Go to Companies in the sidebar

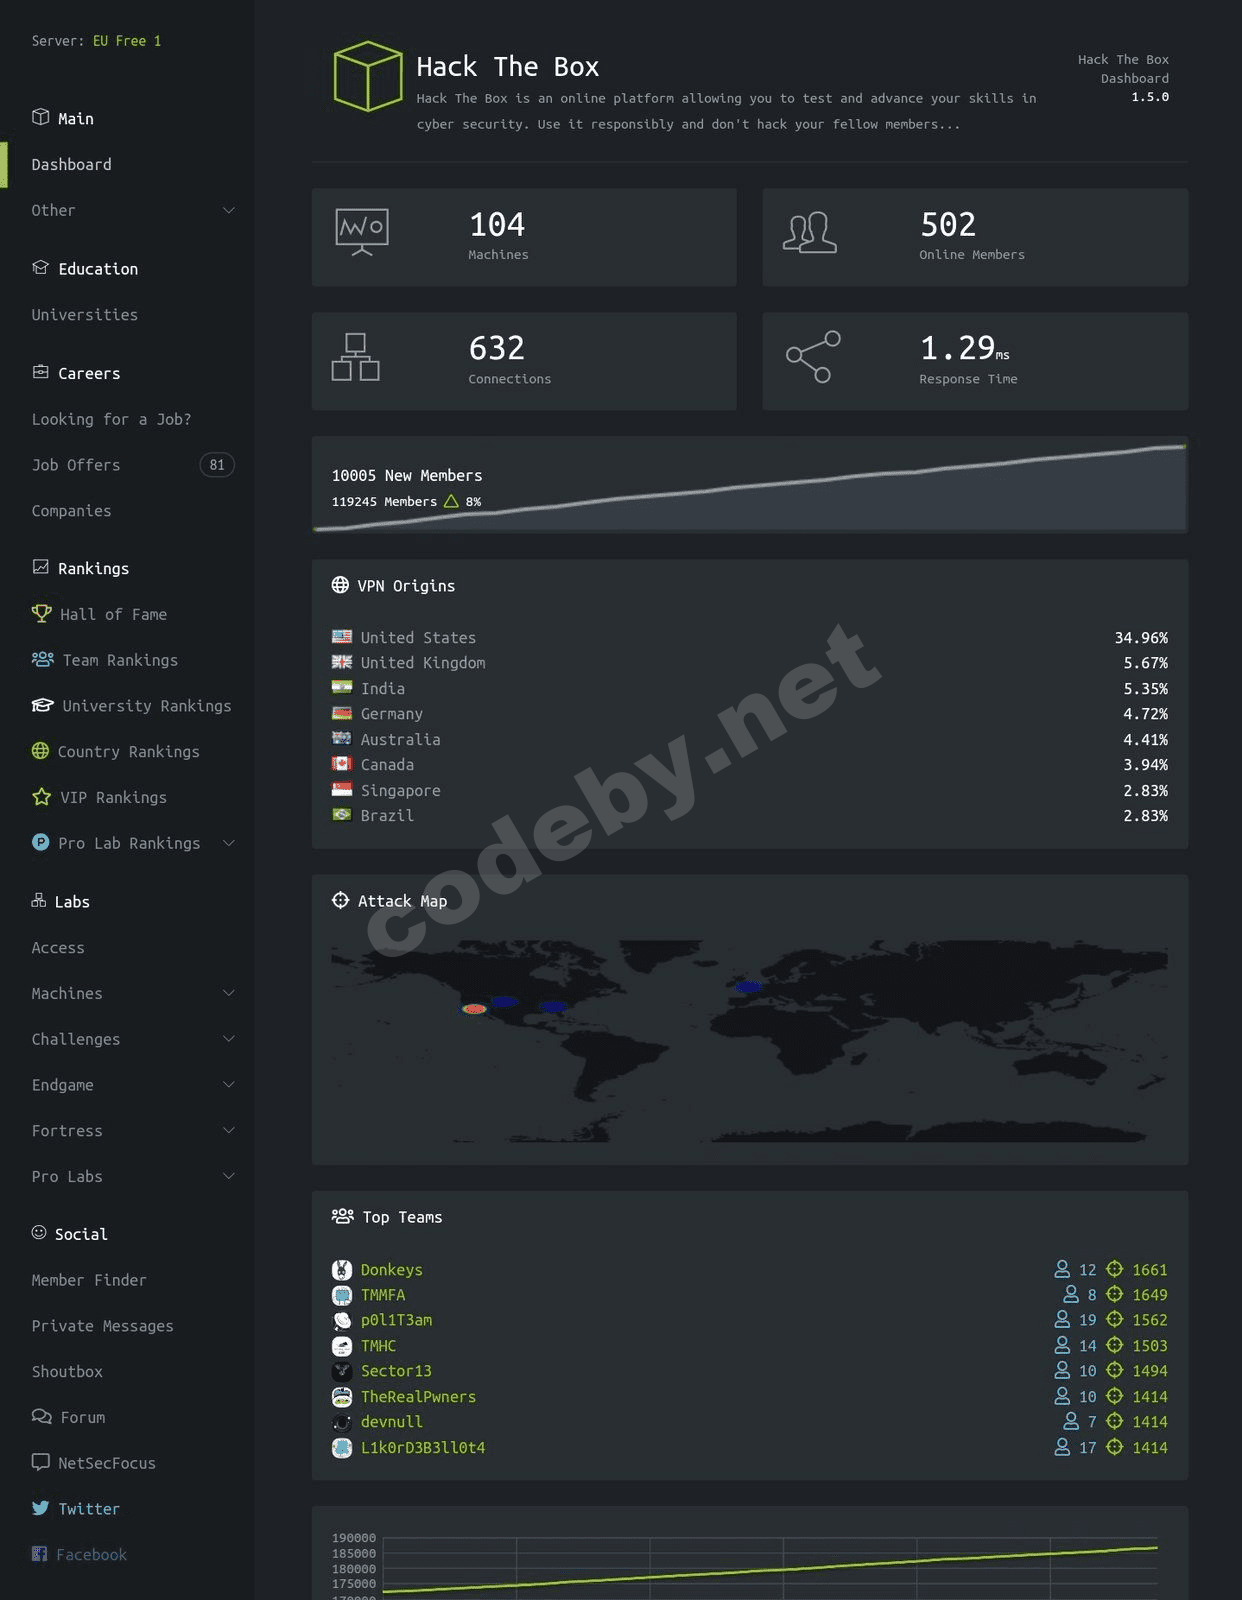tap(71, 510)
